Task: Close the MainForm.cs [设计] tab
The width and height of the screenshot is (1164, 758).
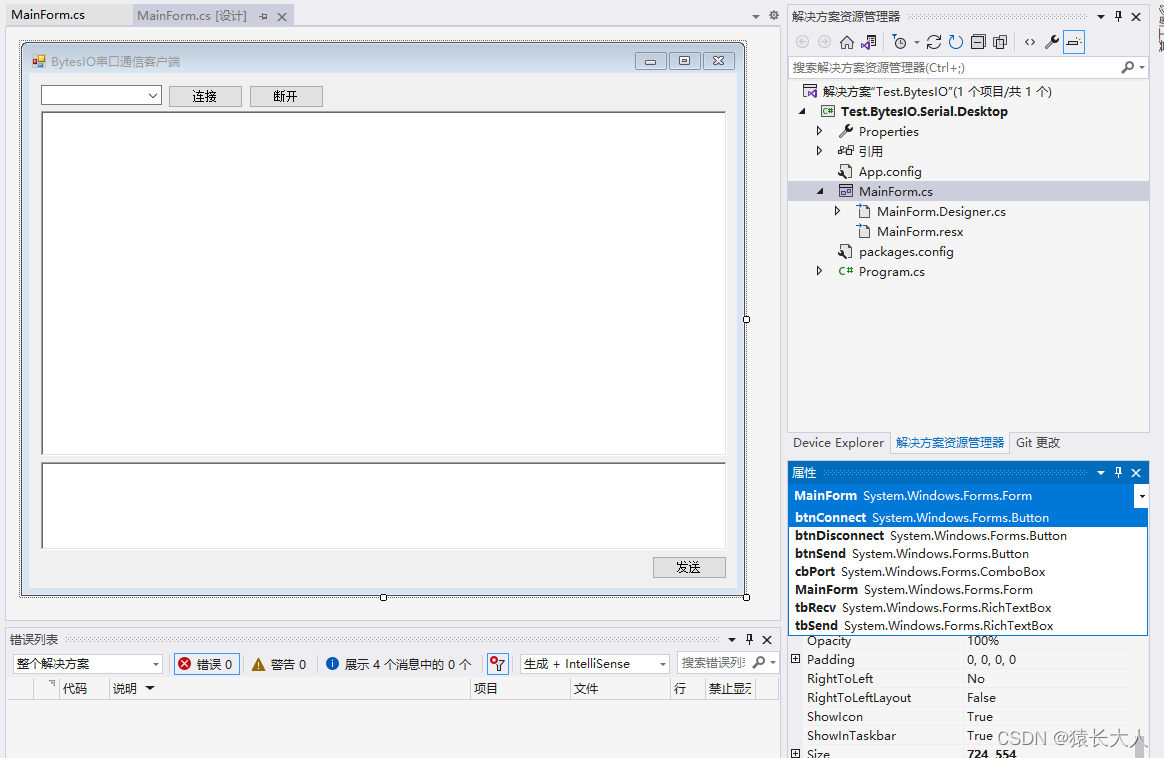Action: 282,16
